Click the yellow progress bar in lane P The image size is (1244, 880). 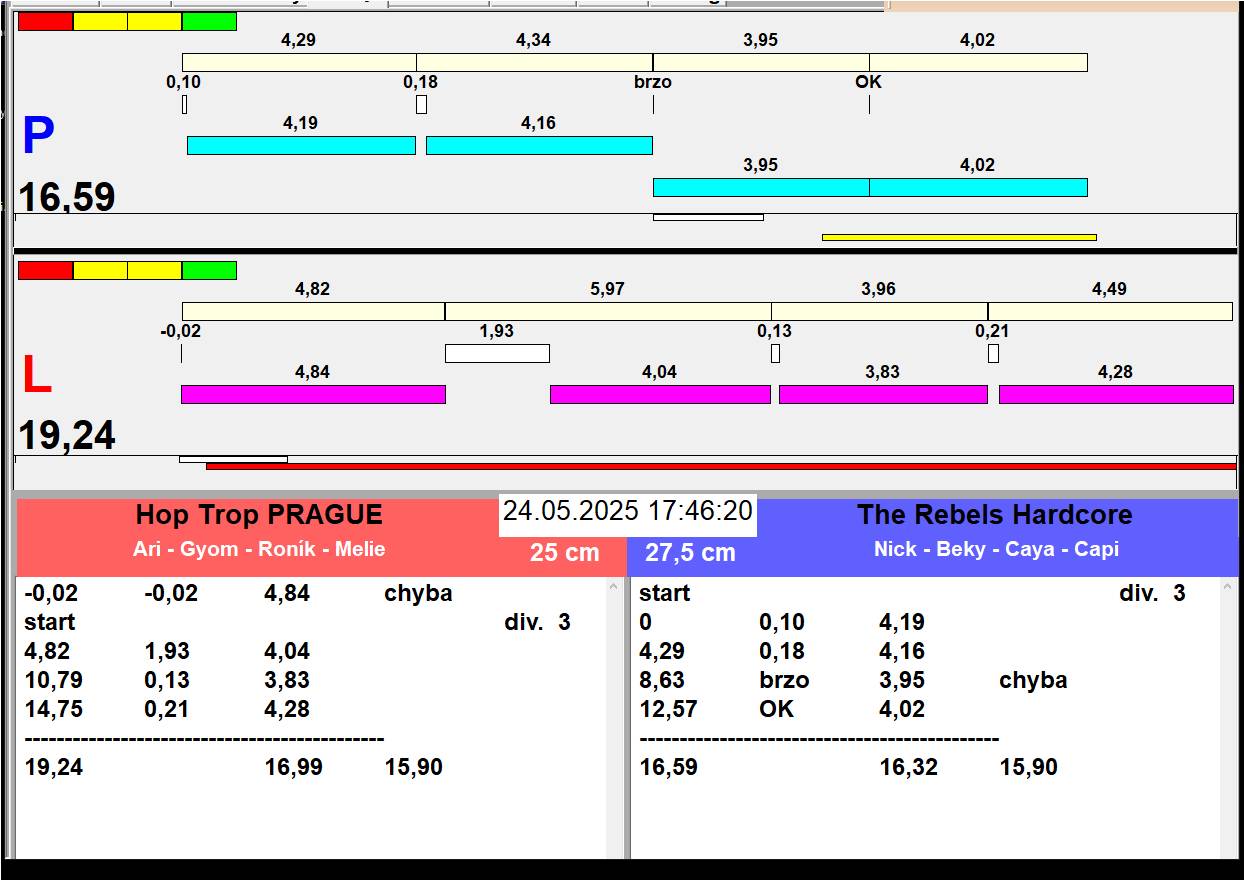pos(959,238)
